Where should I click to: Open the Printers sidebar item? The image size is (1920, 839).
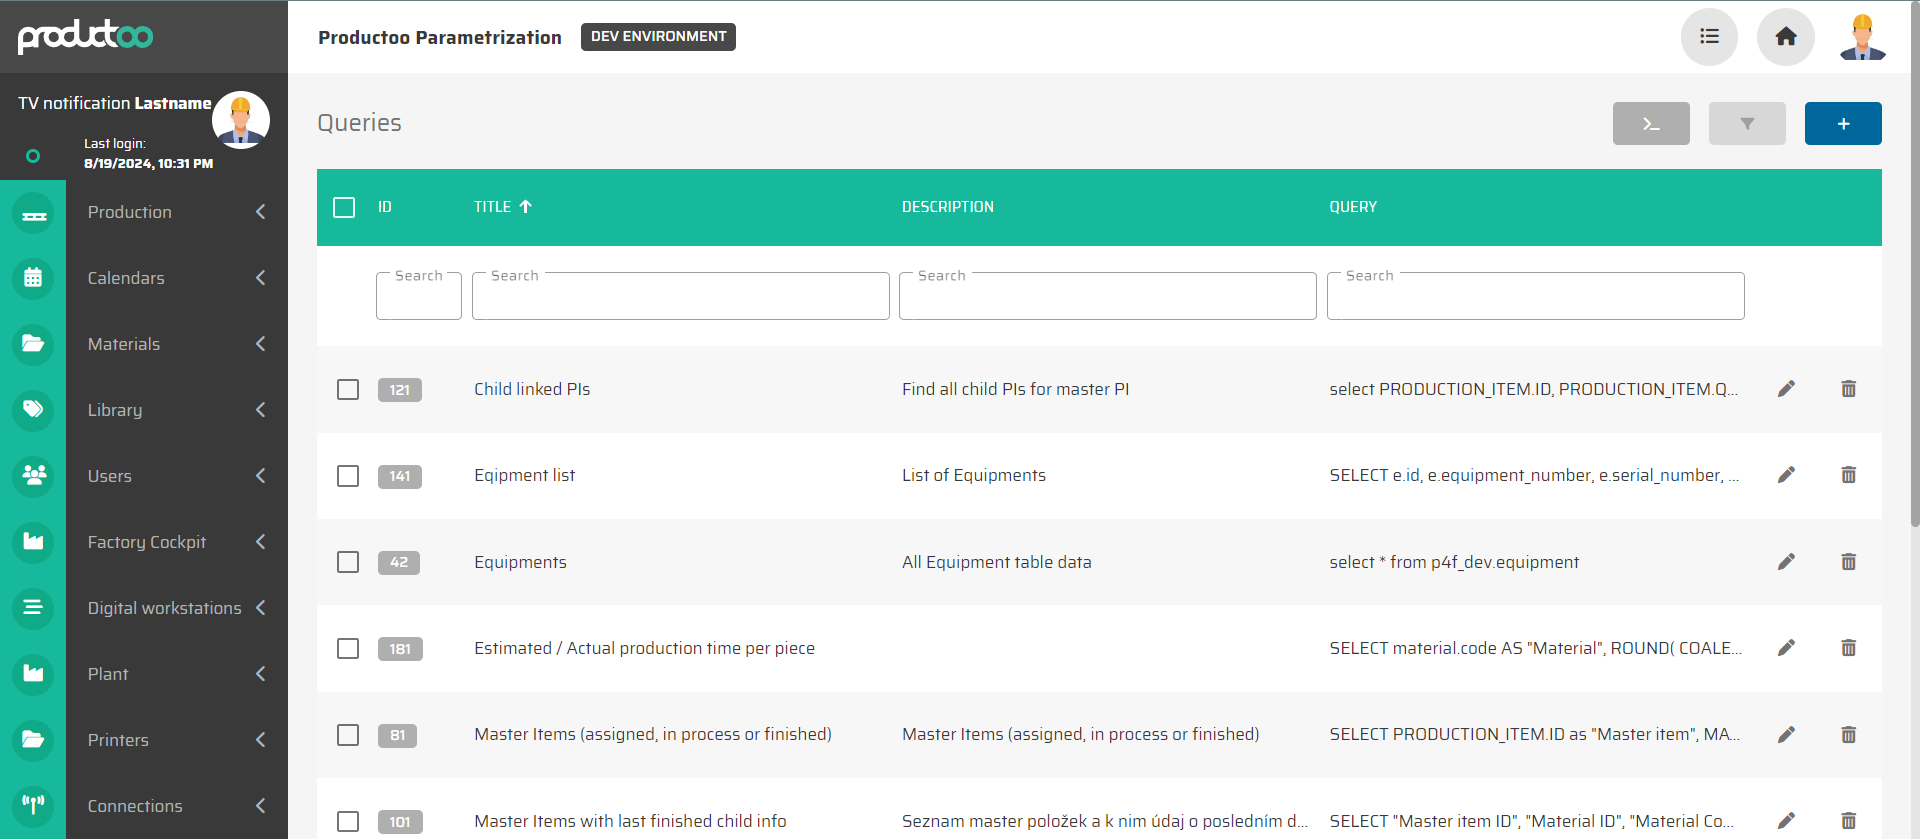[x=118, y=740]
